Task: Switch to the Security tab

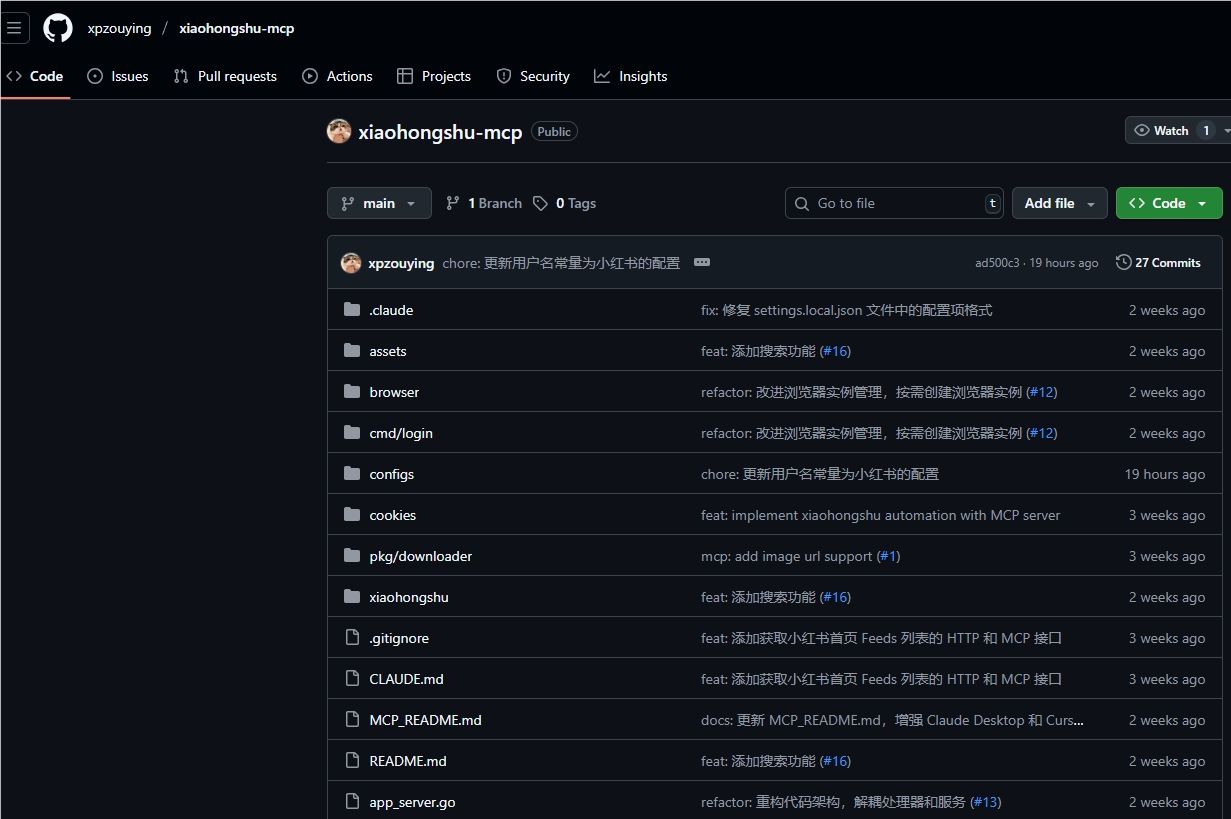Action: tap(533, 76)
